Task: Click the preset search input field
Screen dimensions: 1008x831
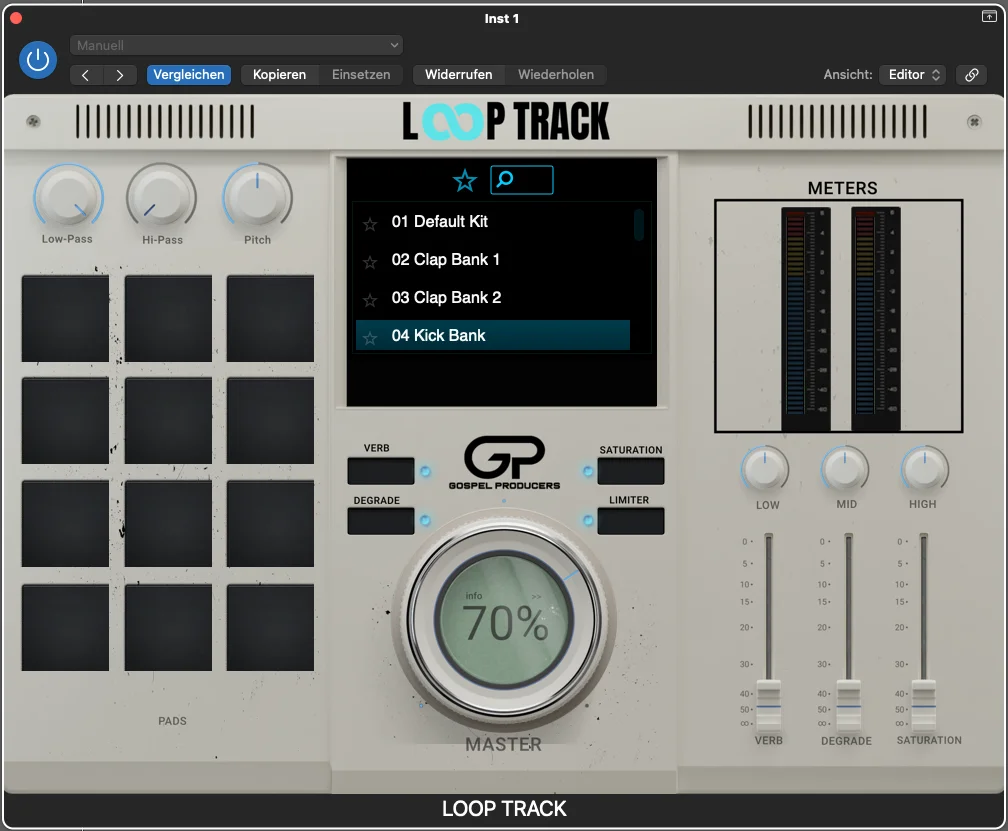Action: [521, 180]
